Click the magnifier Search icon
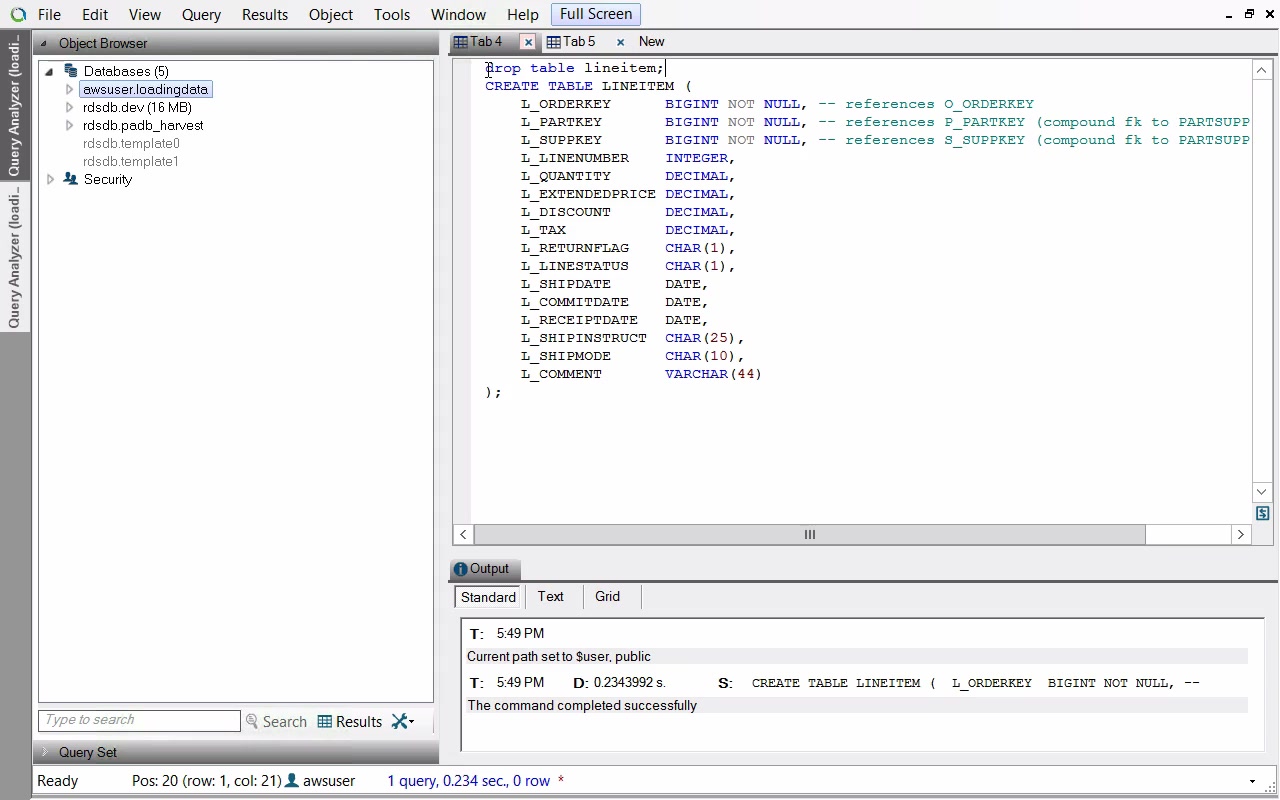The image size is (1280, 800). (x=252, y=721)
